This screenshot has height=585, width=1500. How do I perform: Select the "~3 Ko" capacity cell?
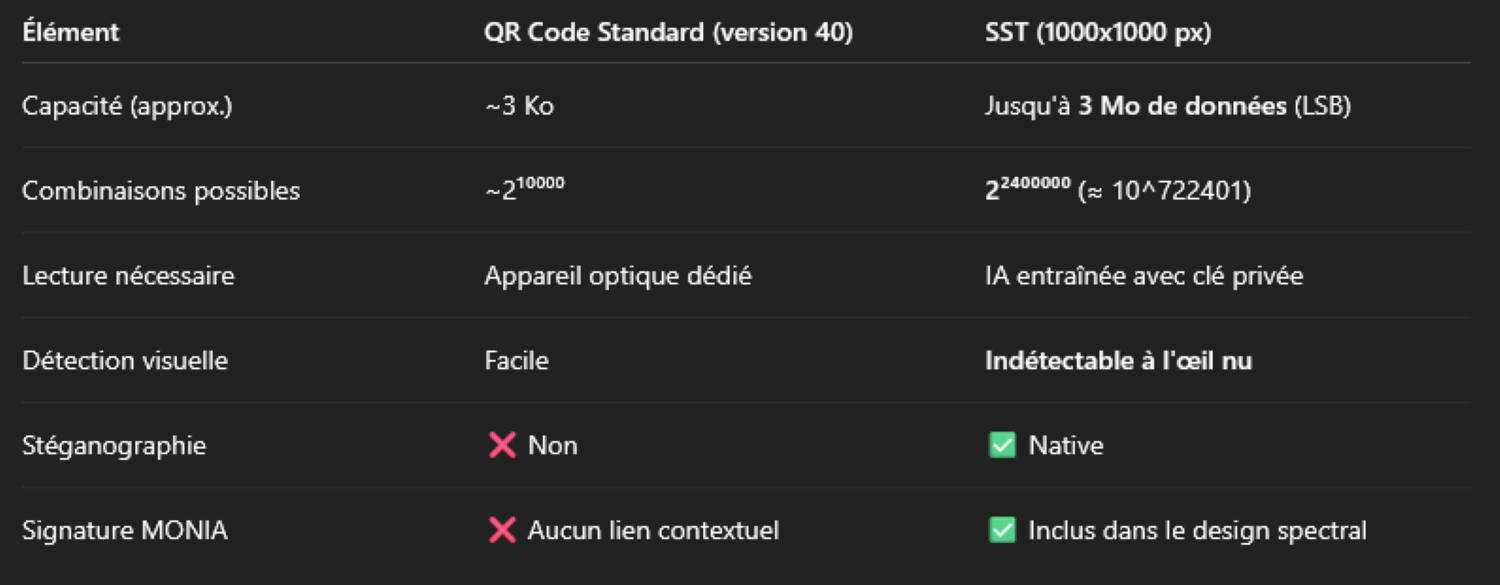click(519, 105)
